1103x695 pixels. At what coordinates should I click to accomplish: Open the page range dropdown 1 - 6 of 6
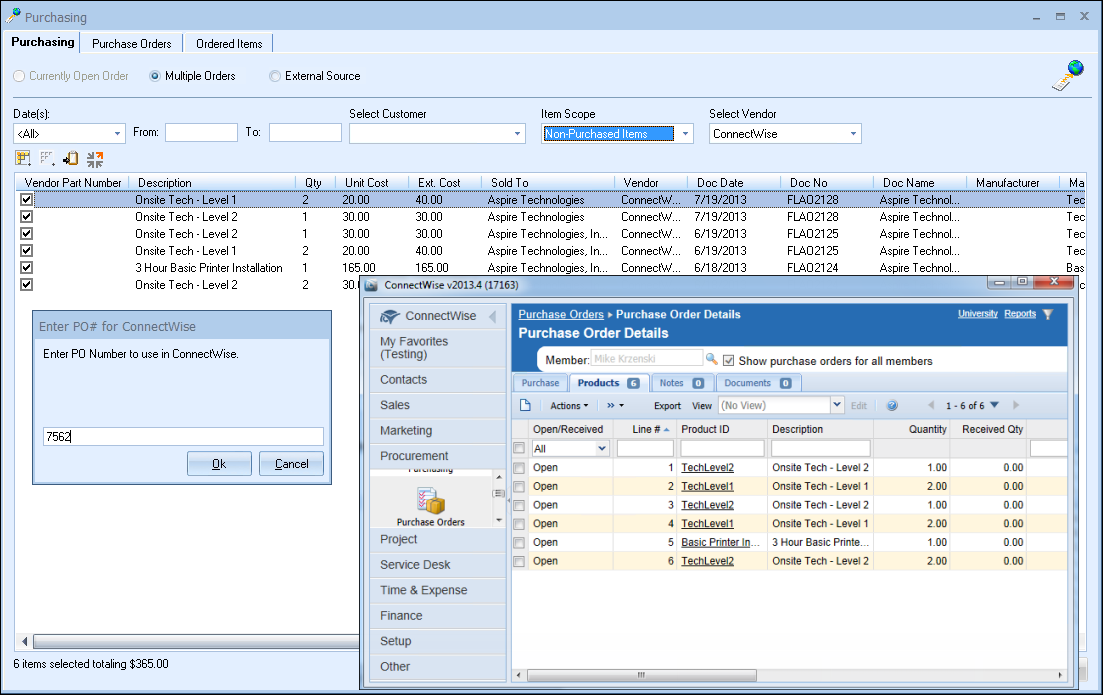[x=995, y=405]
